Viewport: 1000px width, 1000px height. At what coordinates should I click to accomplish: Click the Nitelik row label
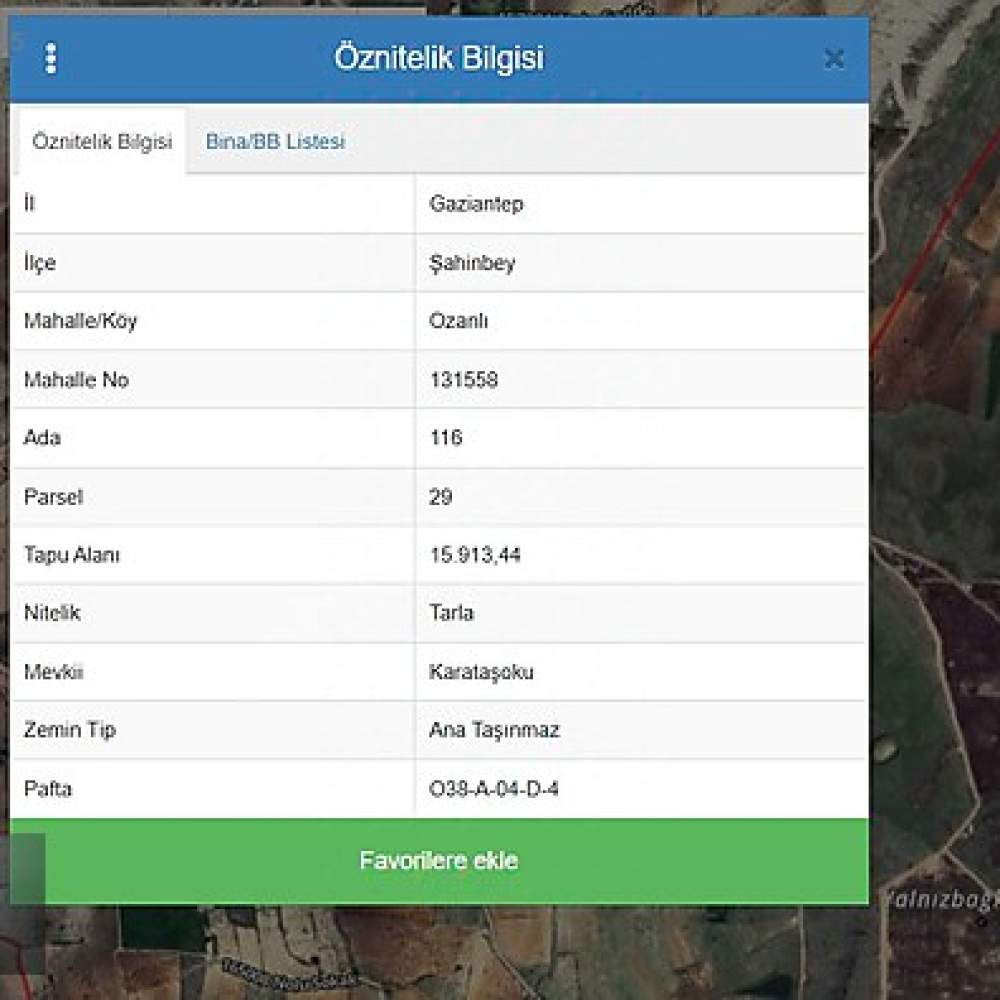(52, 613)
